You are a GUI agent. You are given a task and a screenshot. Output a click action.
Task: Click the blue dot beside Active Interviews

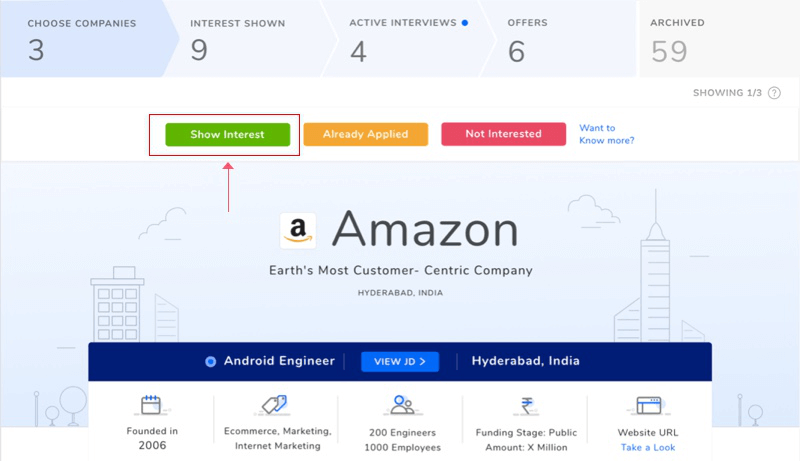tap(465, 23)
